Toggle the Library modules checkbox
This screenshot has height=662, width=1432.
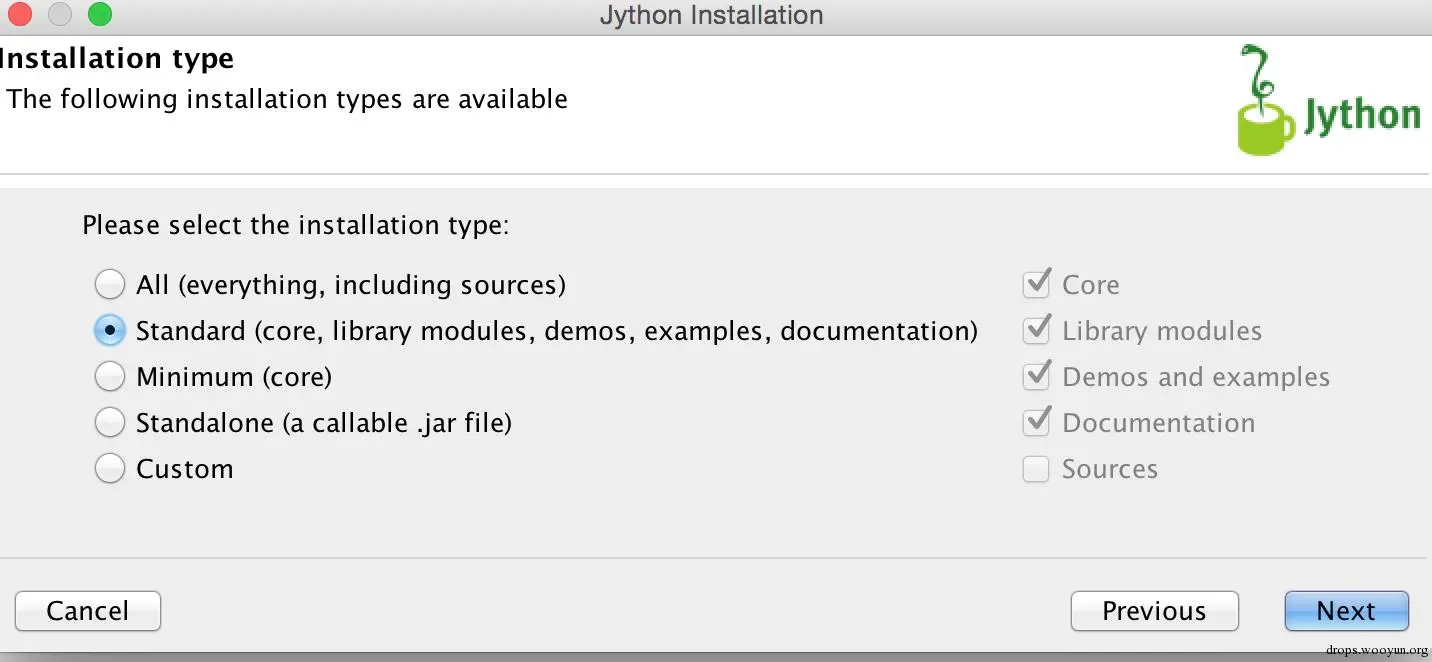tap(1036, 331)
